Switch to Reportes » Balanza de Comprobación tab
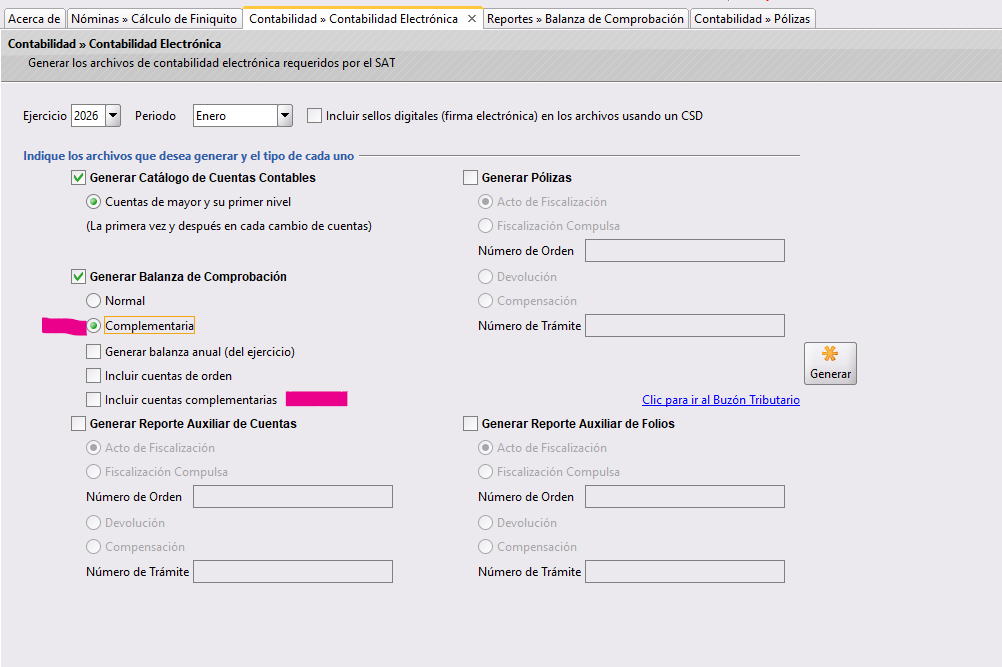Viewport: 1002px width, 667px height. 585,19
